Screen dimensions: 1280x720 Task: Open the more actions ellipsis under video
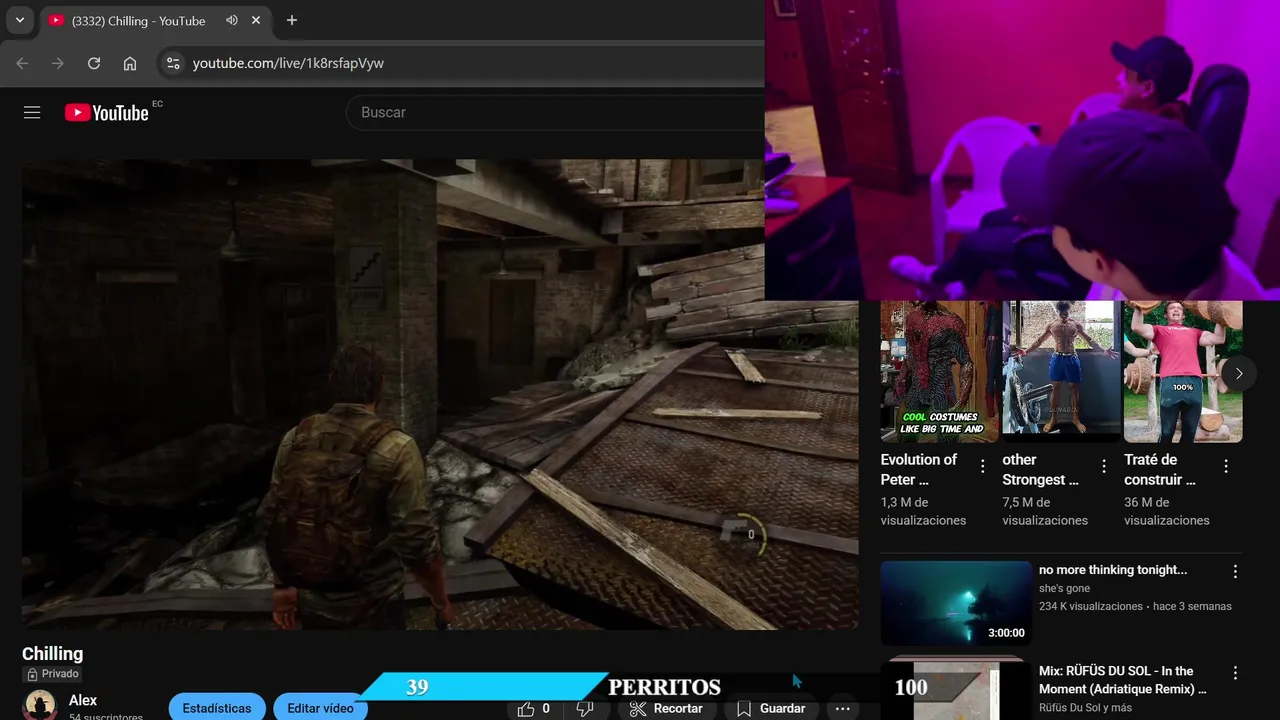point(842,708)
